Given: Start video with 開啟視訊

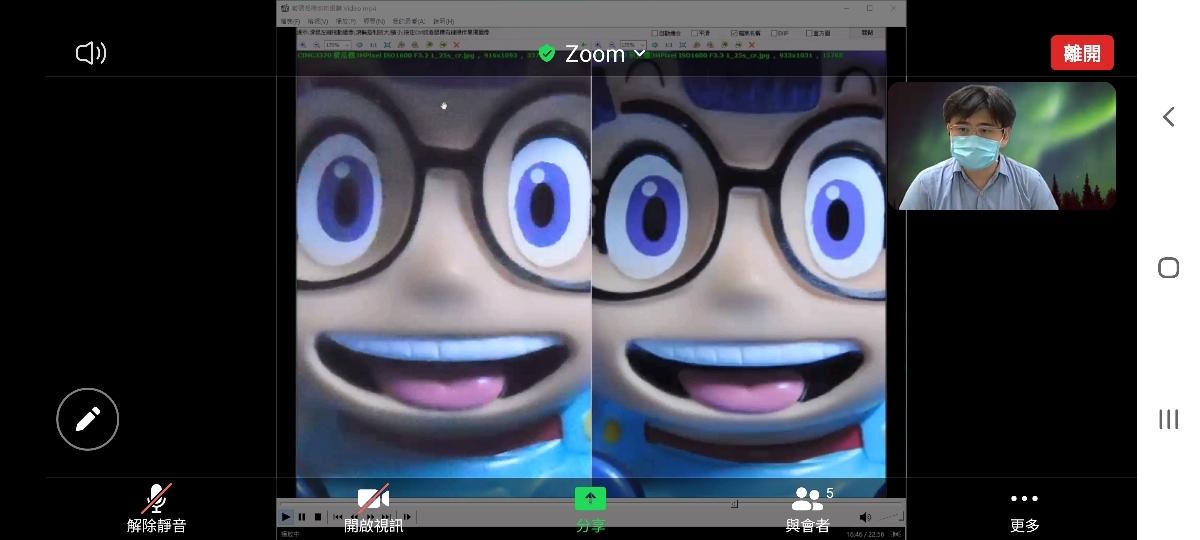Looking at the screenshot, I should point(373,509).
